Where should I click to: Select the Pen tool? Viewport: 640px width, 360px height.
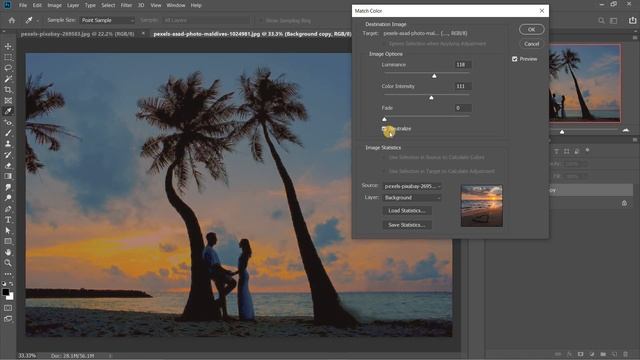tap(8, 209)
